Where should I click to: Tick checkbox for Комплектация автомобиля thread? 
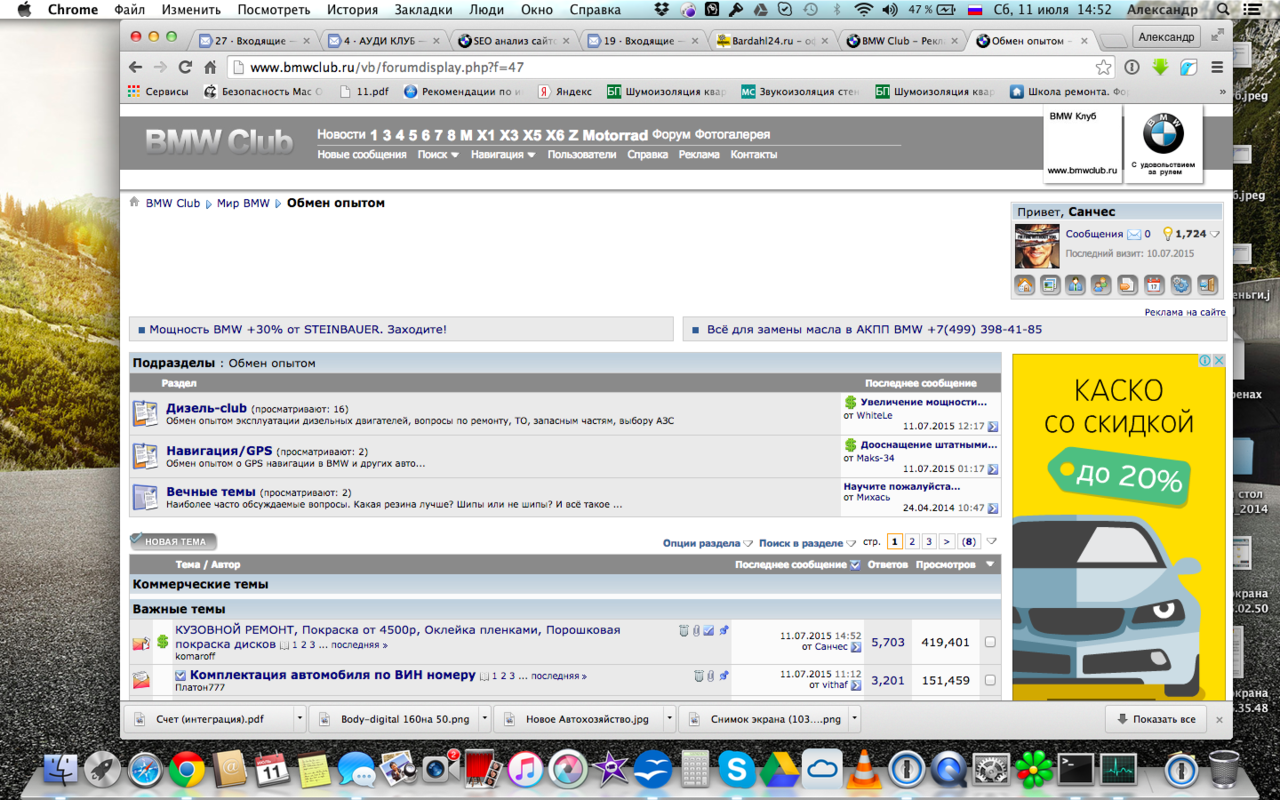[x=990, y=680]
